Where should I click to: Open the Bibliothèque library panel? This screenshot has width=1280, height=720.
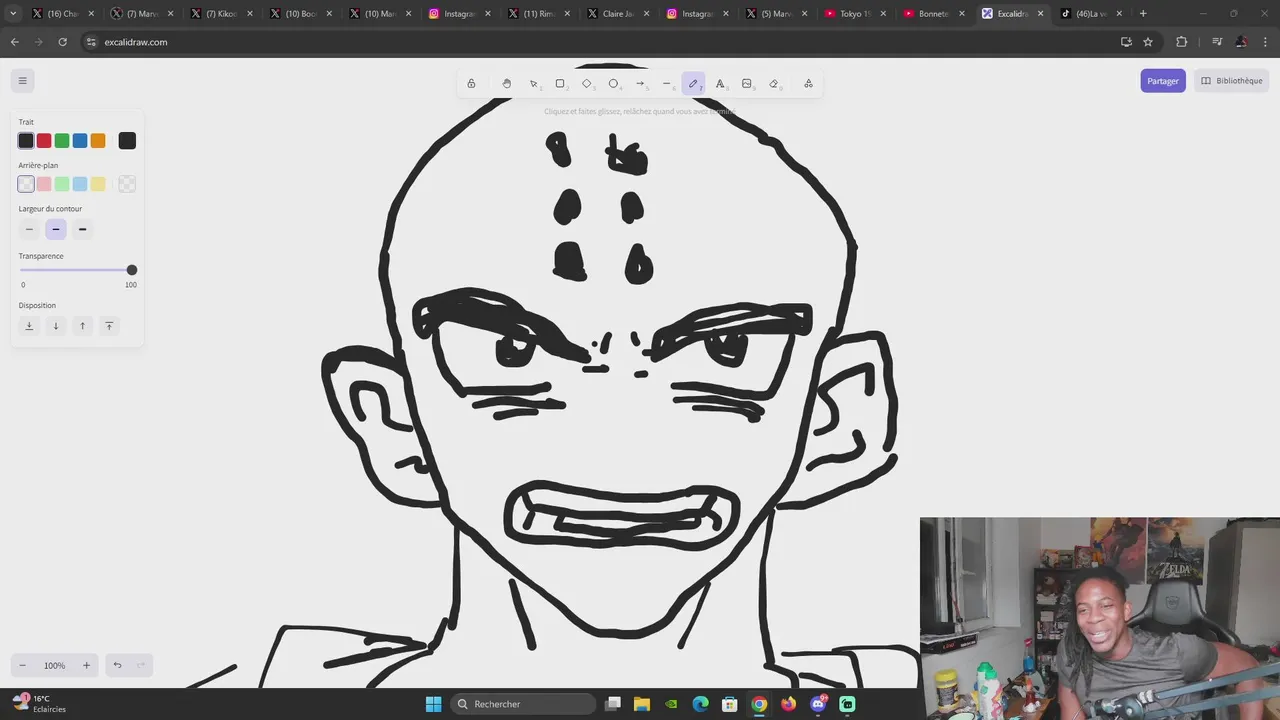click(x=1232, y=81)
